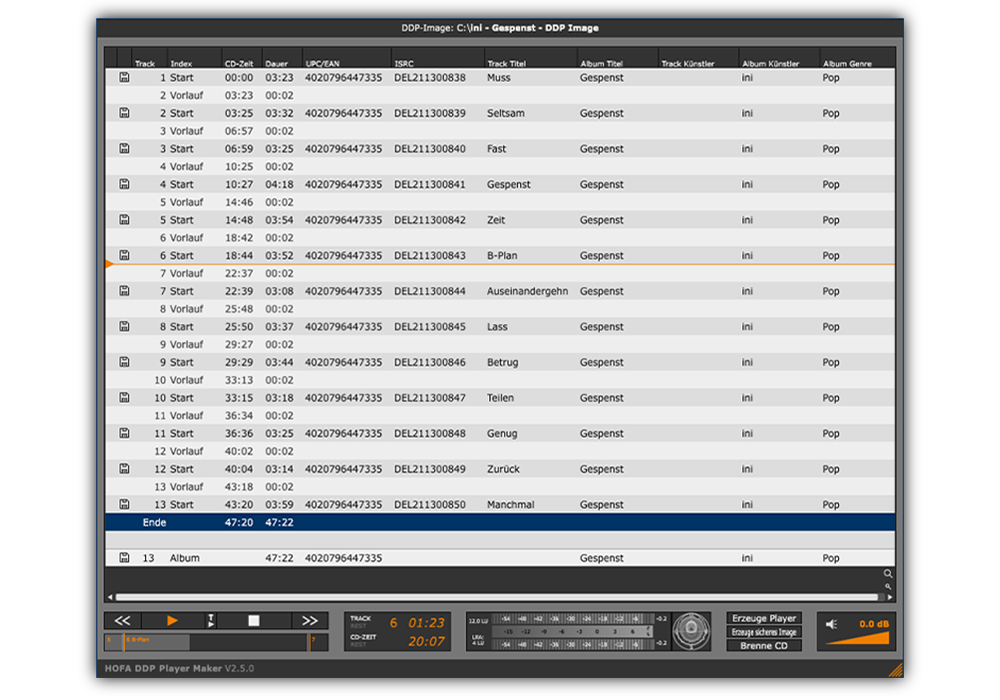Image resolution: width=1000 pixels, height=700 pixels.
Task: Click the save icon for track Zeit
Action: [124, 220]
